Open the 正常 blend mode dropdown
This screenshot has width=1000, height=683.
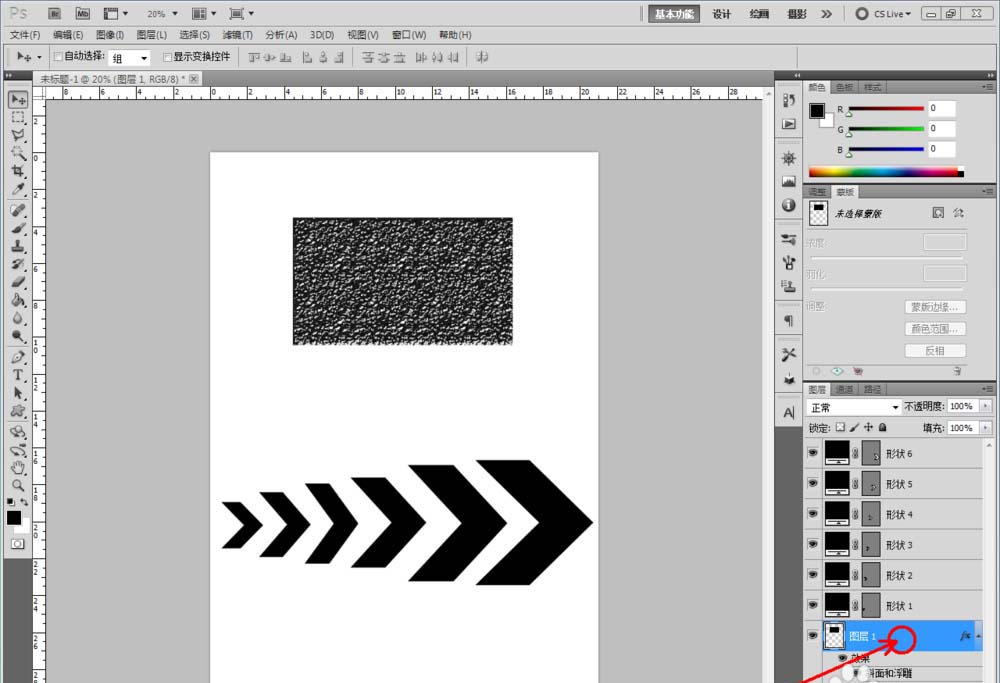point(854,407)
